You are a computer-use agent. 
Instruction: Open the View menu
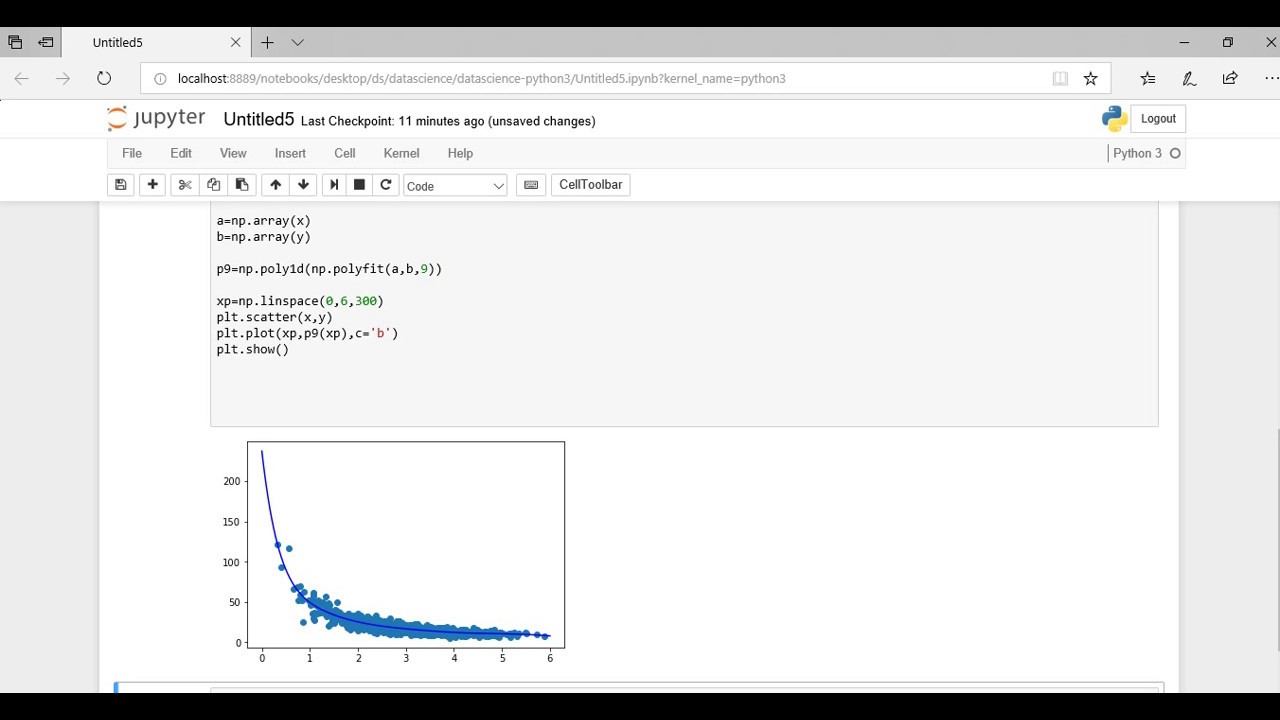click(x=233, y=153)
